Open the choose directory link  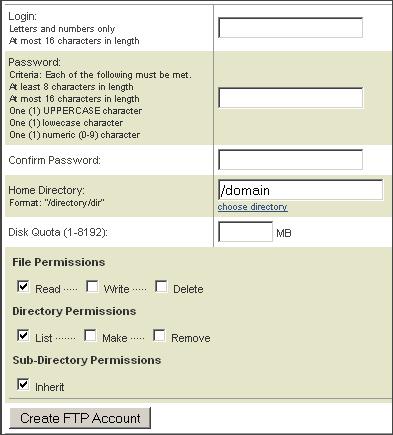point(252,207)
